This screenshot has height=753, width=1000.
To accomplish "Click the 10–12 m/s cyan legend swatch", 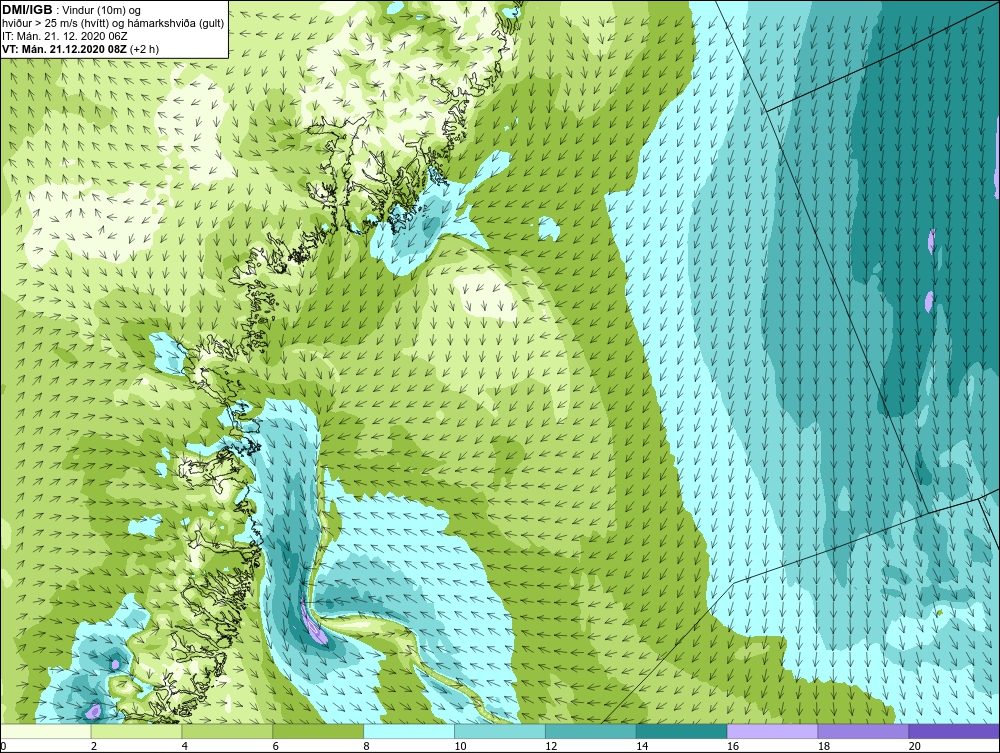I will pyautogui.click(x=500, y=731).
